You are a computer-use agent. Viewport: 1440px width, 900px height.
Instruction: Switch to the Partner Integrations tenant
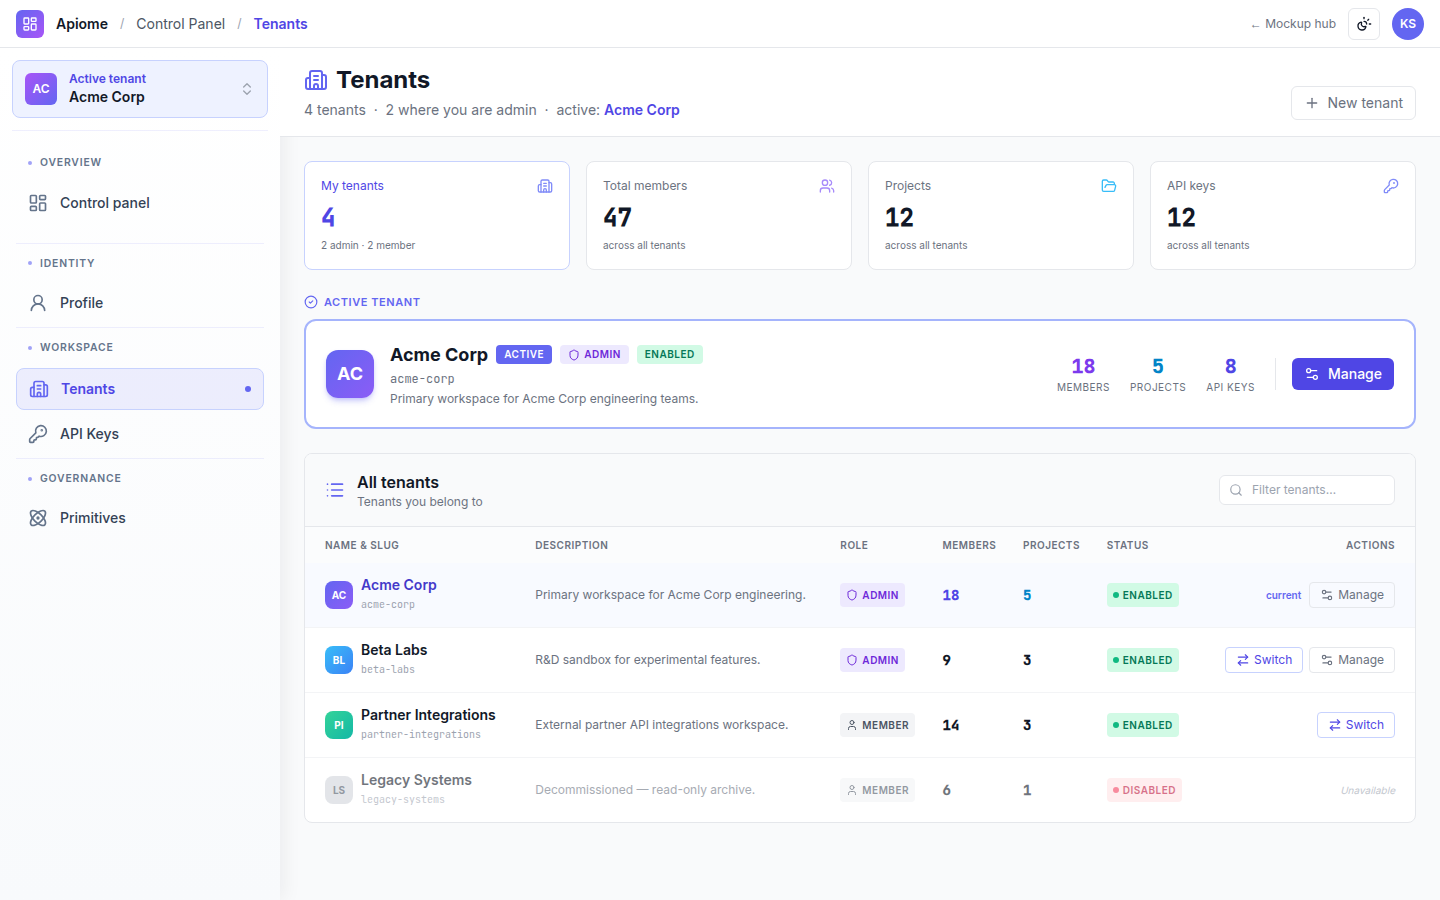pos(1356,725)
